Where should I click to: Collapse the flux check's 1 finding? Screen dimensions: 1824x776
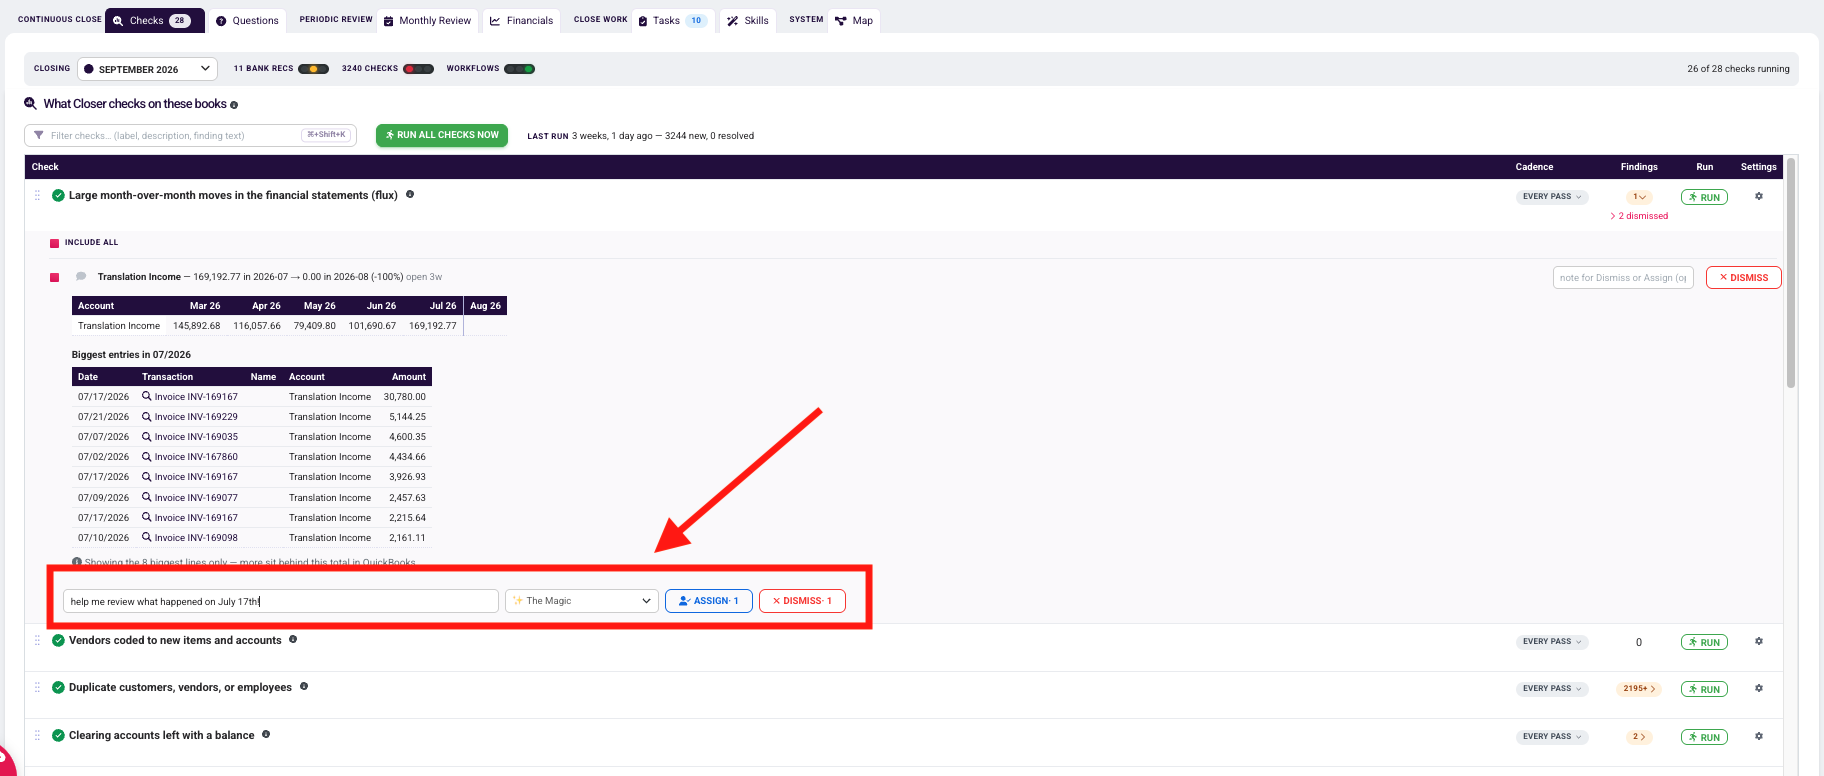tap(1639, 197)
